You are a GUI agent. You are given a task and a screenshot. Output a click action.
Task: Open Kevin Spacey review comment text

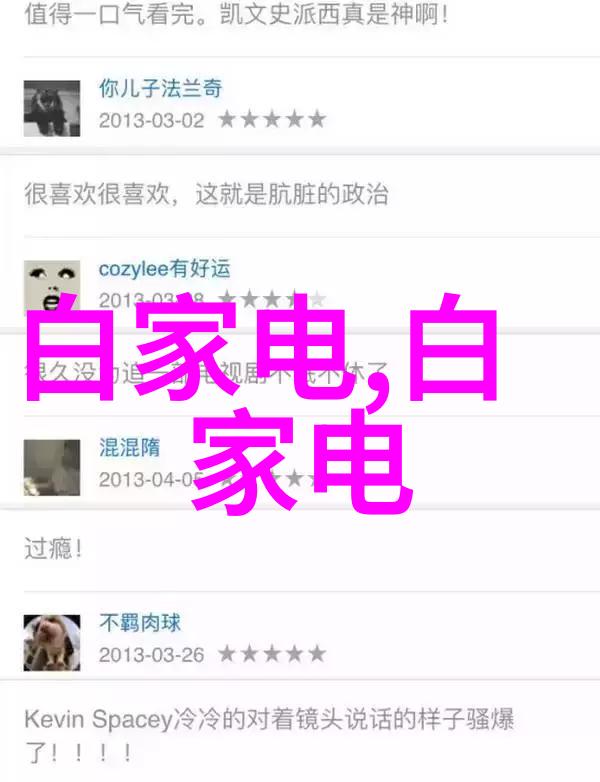[x=269, y=735]
